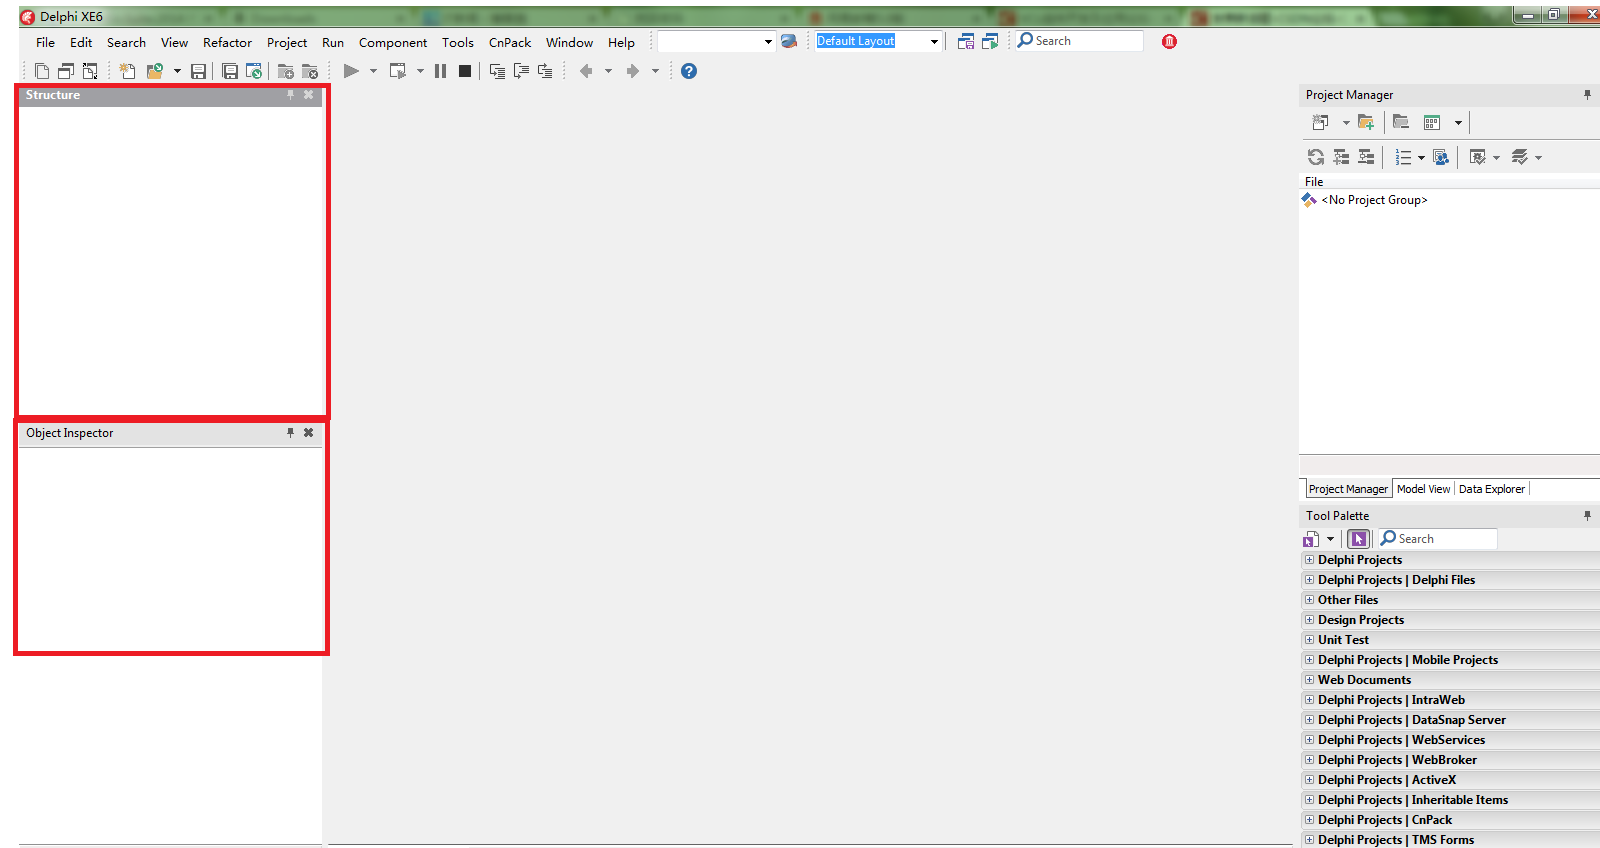
Task: Click the Tool Palette Search field
Action: tap(1437, 539)
